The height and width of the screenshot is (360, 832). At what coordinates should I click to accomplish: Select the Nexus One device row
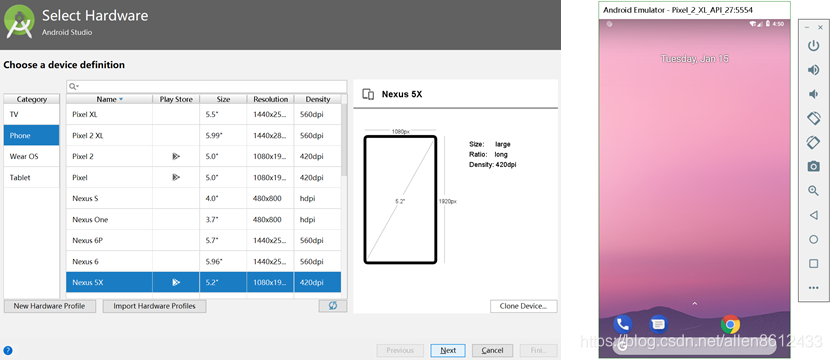tap(204, 219)
